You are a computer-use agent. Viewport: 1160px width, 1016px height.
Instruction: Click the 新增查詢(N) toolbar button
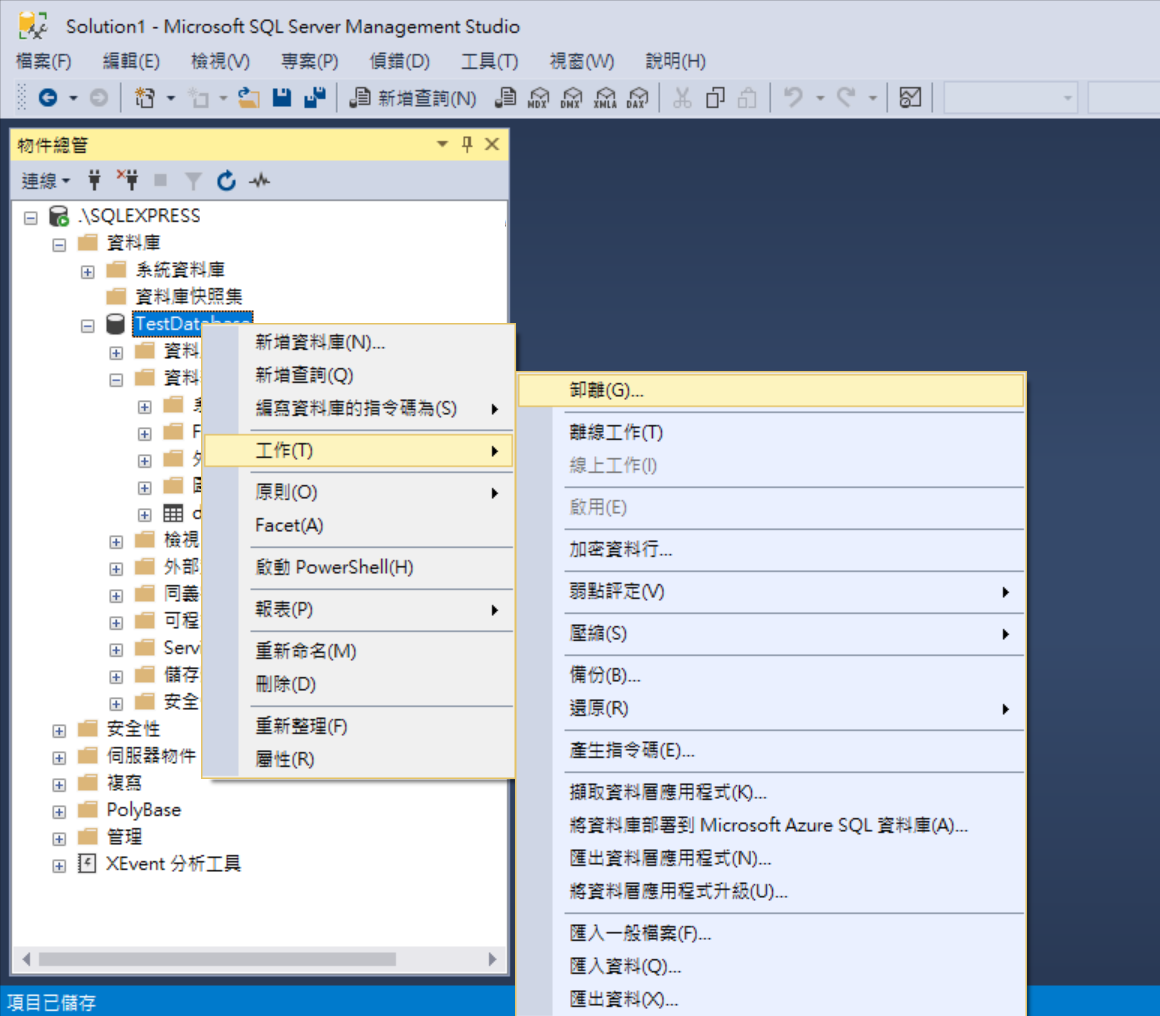tap(413, 98)
